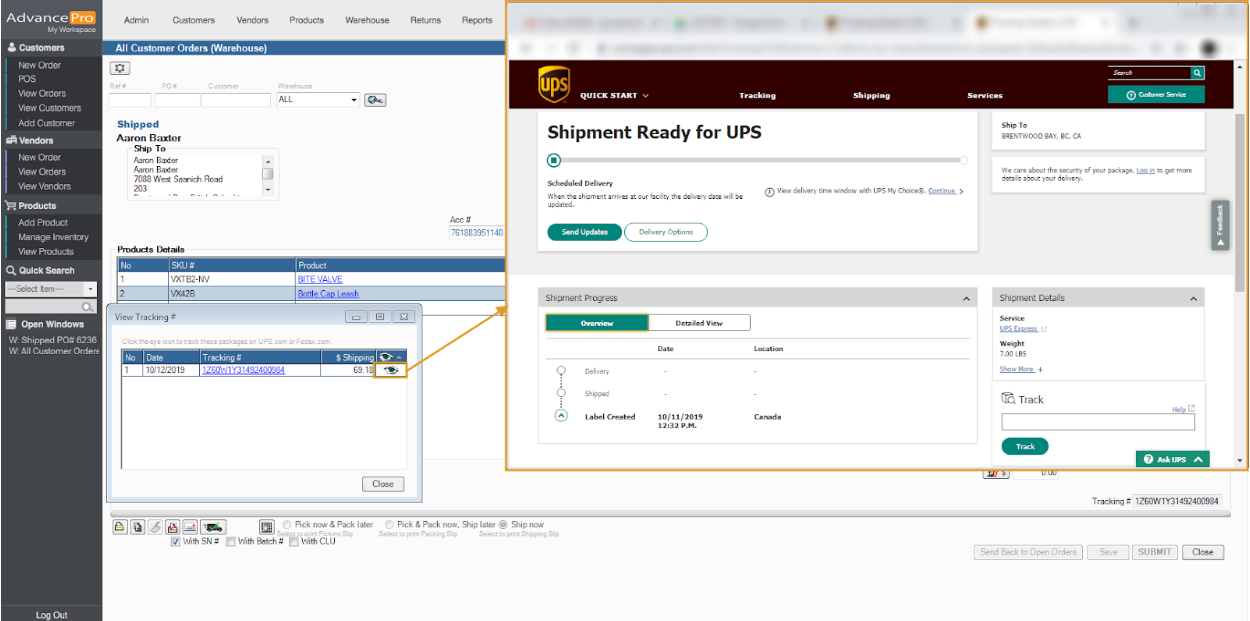Click the gear settings button
Viewport: 1250px width, 621px height.
tap(120, 68)
